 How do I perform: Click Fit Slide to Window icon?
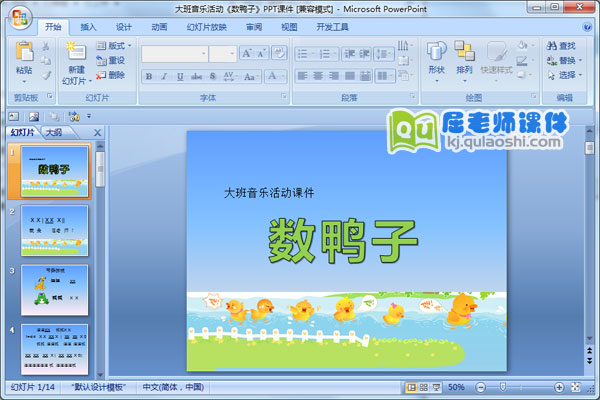click(576, 387)
